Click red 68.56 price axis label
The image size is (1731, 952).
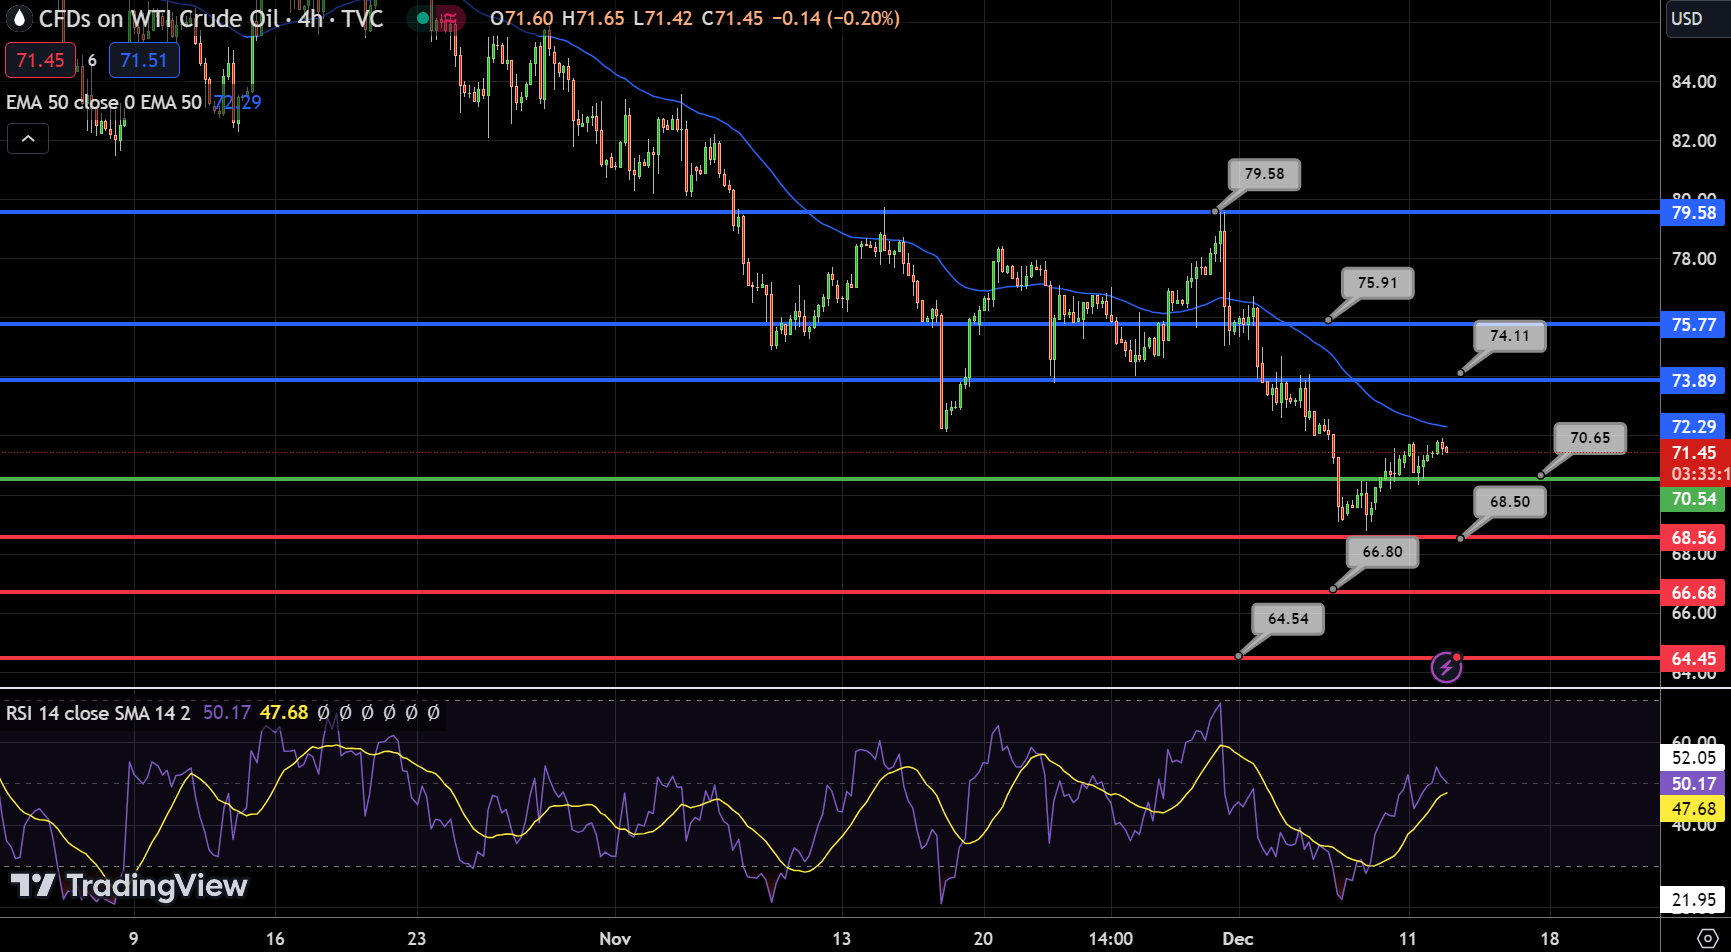pos(1694,538)
